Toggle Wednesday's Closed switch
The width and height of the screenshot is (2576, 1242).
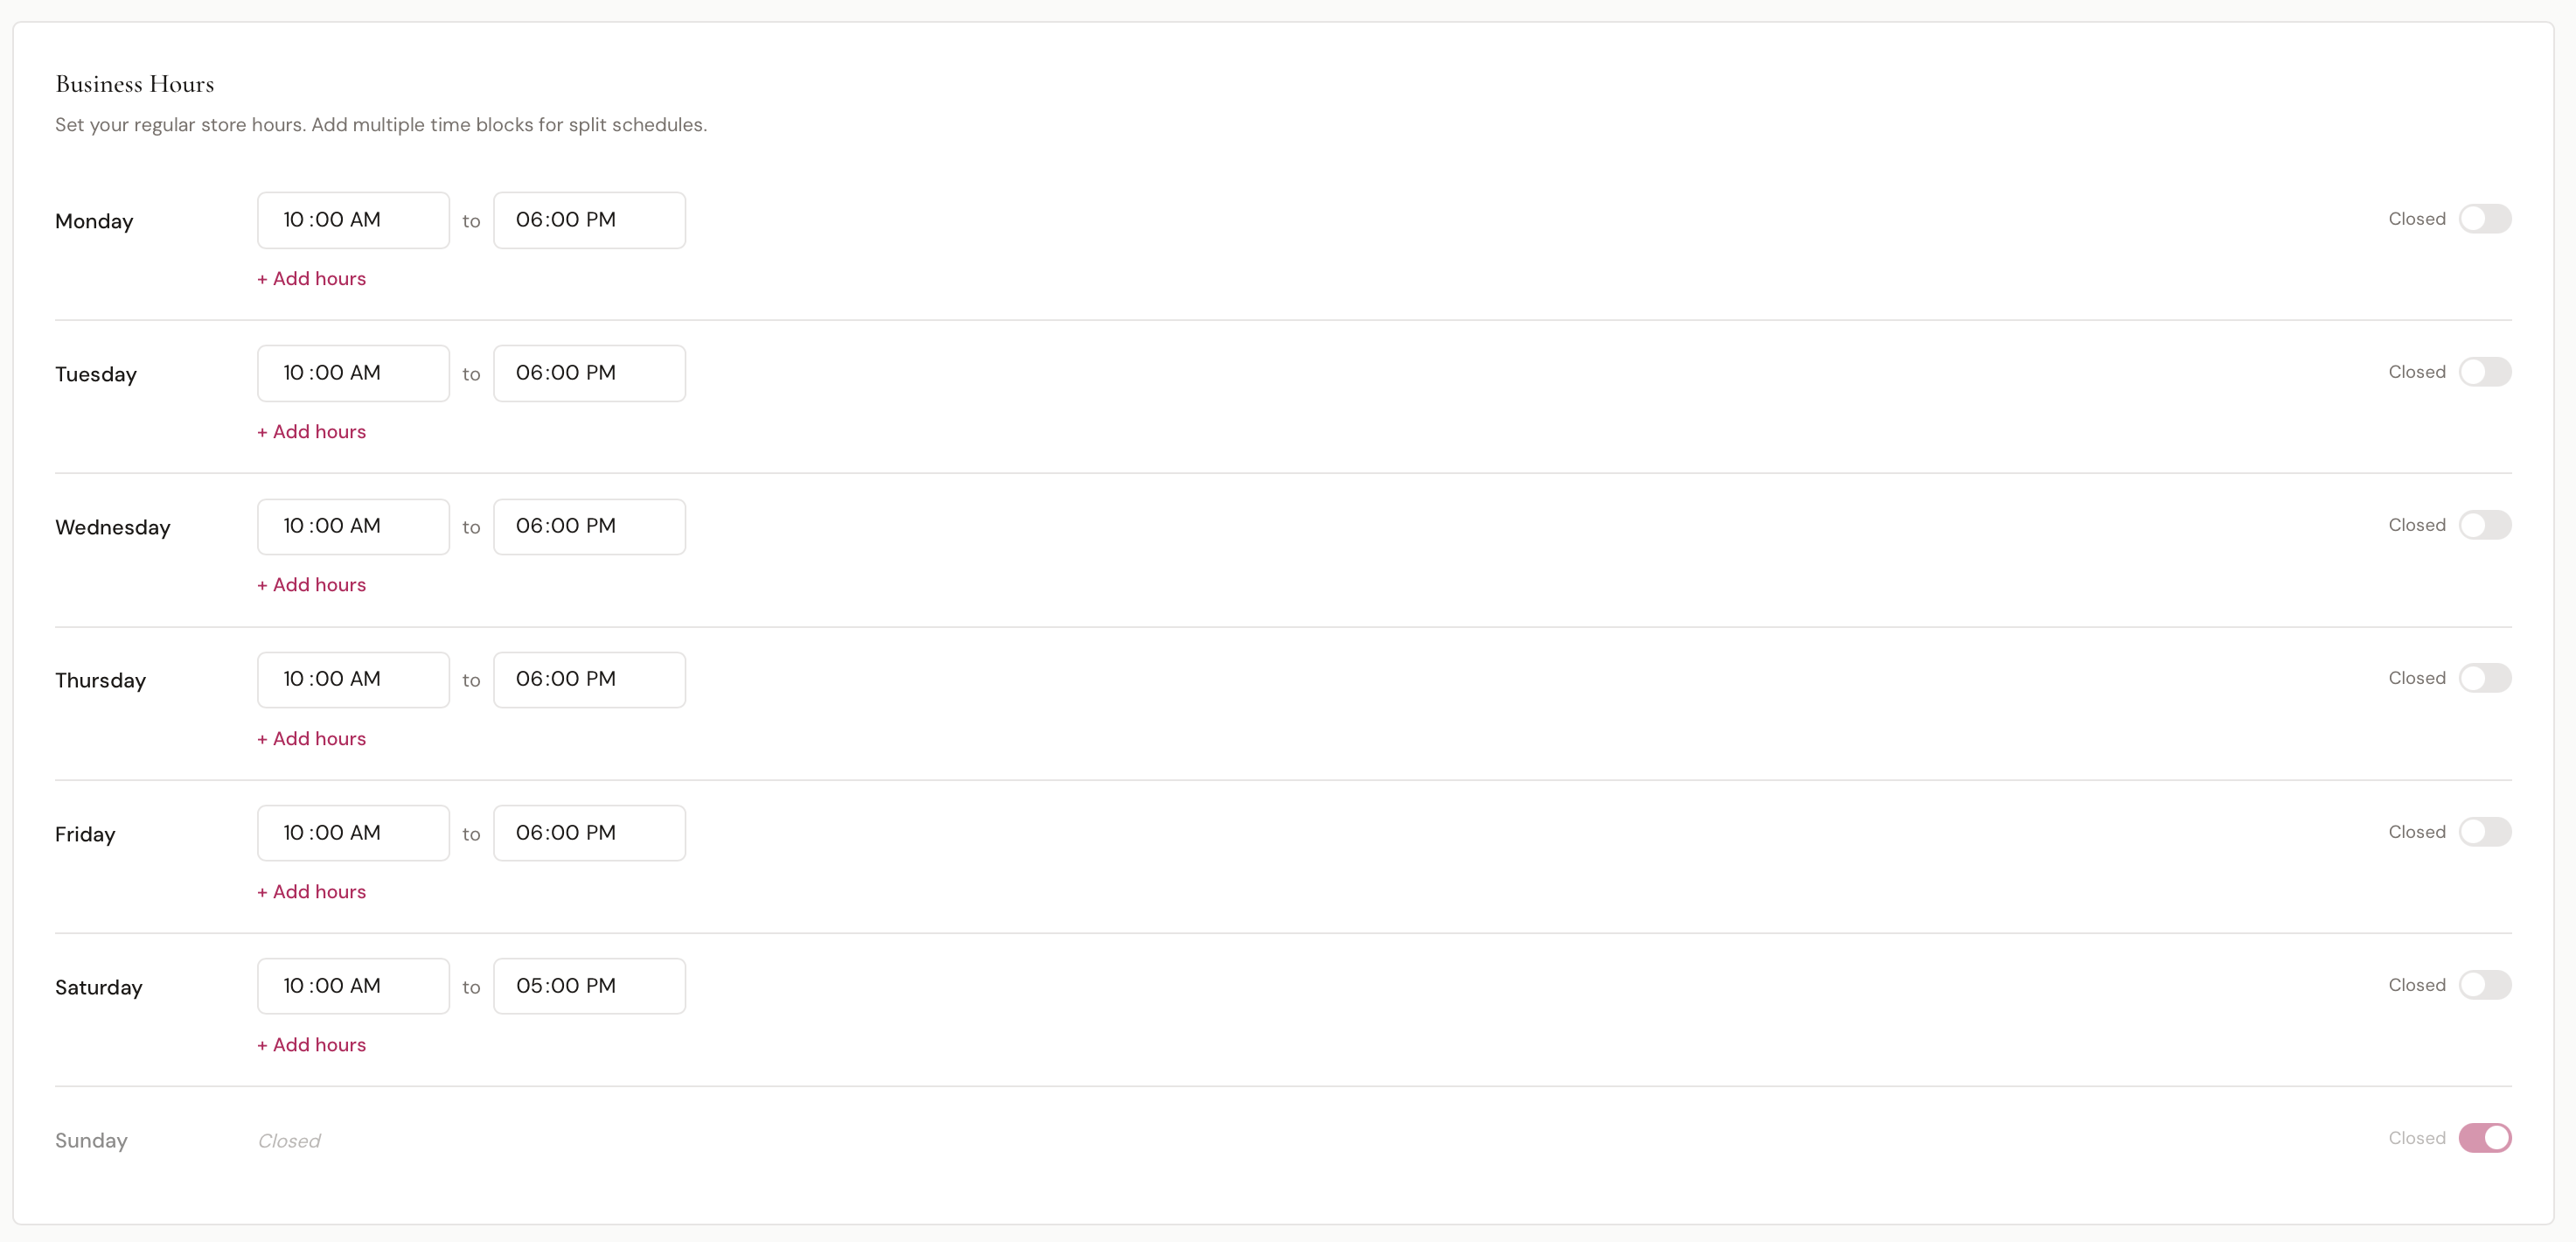[x=2484, y=525]
